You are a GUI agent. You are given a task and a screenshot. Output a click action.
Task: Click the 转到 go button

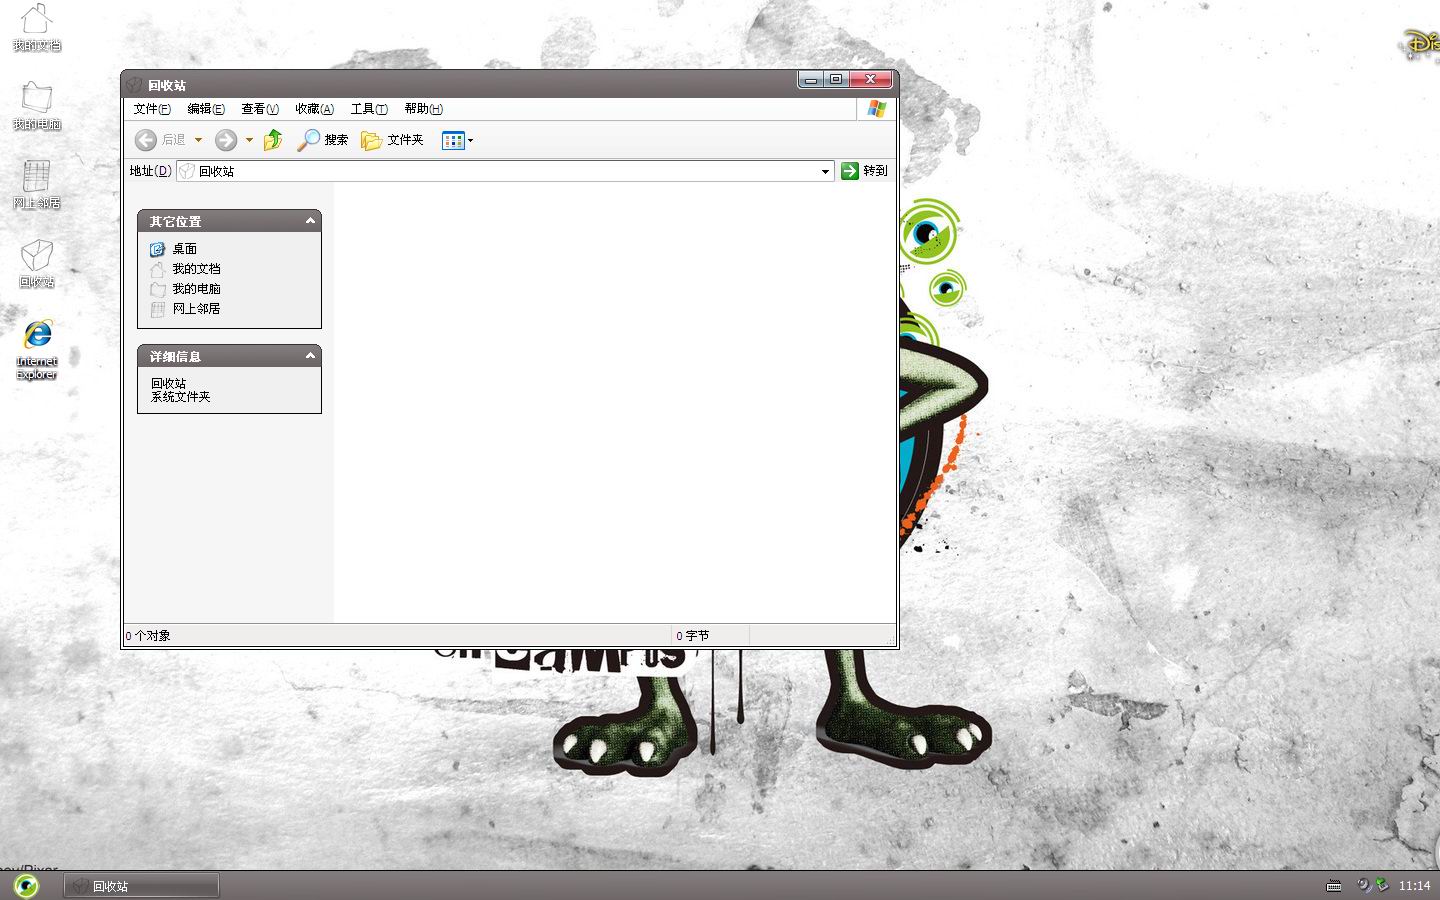tap(864, 171)
